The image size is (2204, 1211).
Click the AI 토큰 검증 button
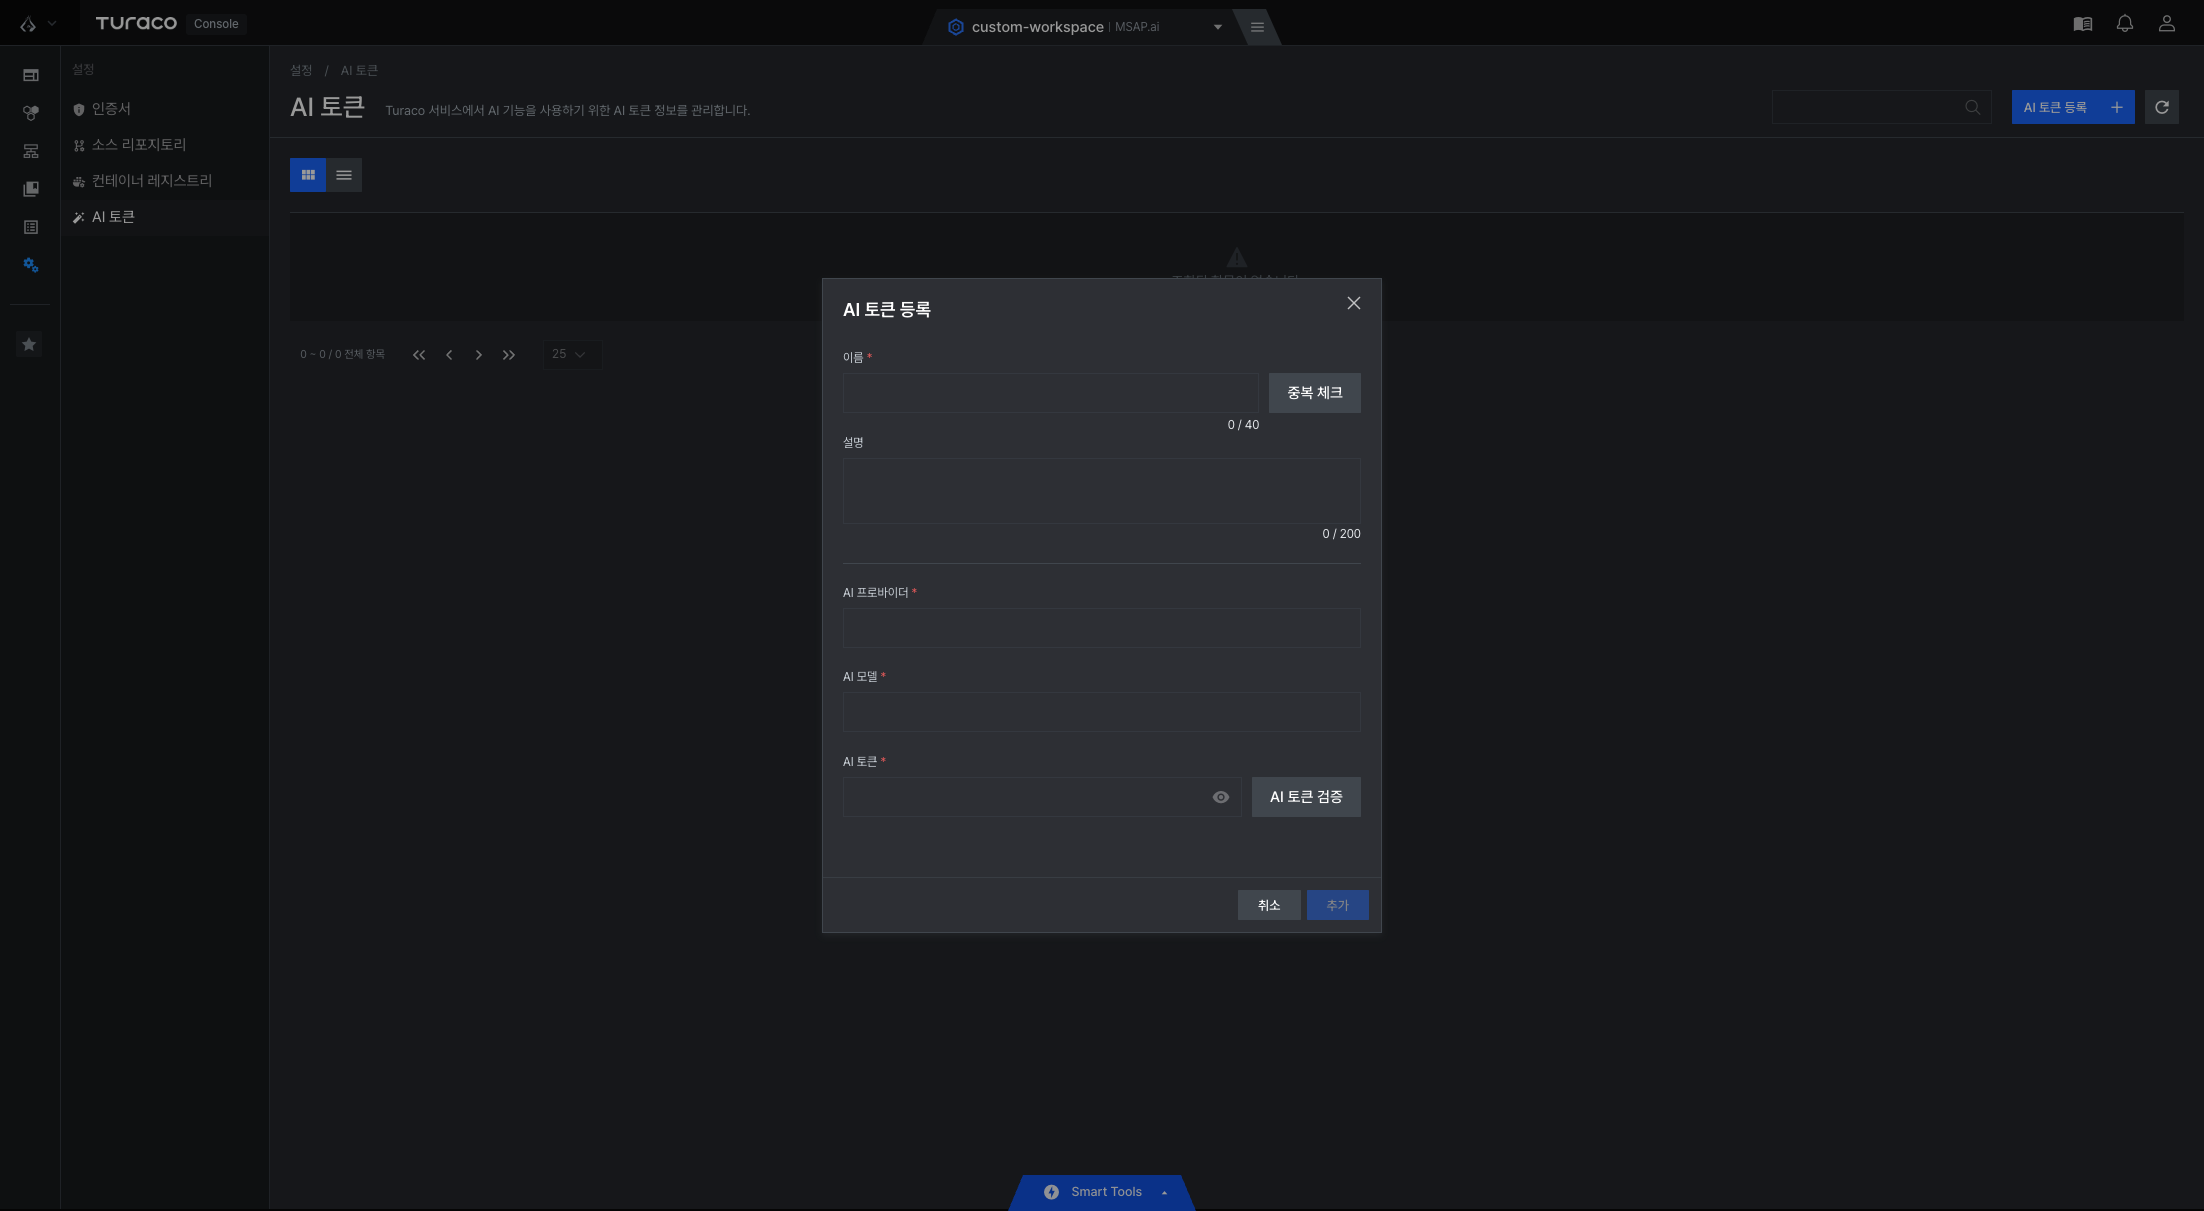(1306, 797)
